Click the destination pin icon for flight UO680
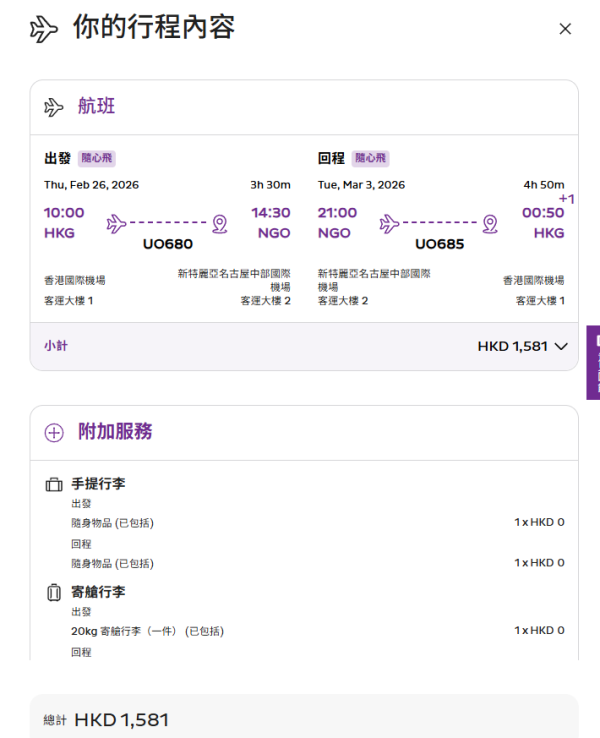Screen dimensions: 600x738 [220, 224]
